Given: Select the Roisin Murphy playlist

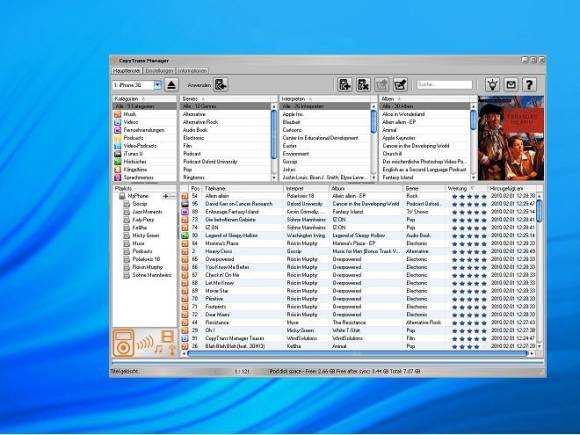Looking at the screenshot, I should (x=147, y=267).
